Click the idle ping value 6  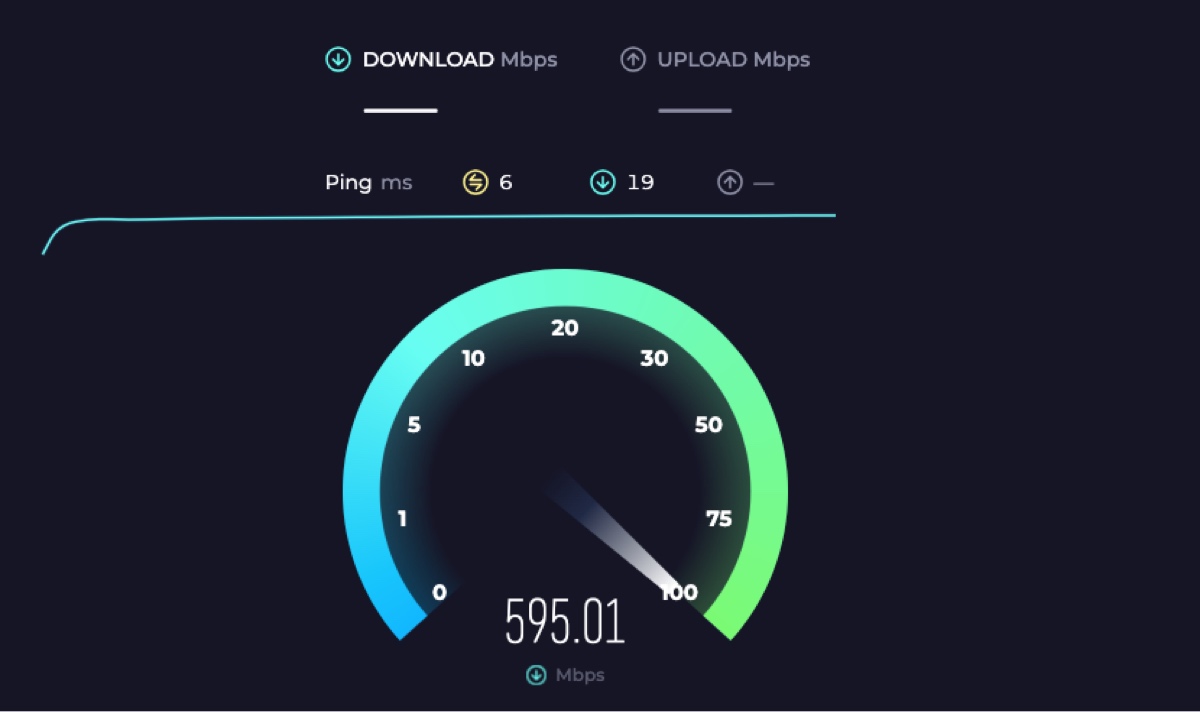(506, 183)
